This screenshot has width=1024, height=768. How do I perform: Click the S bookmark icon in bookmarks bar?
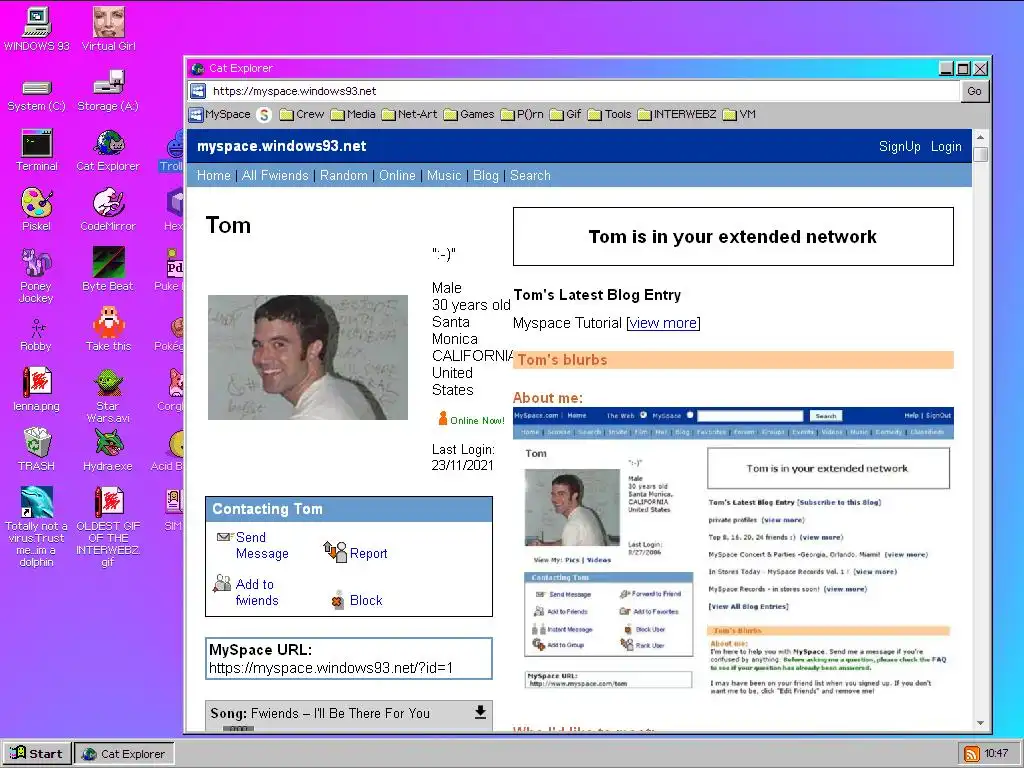264,115
